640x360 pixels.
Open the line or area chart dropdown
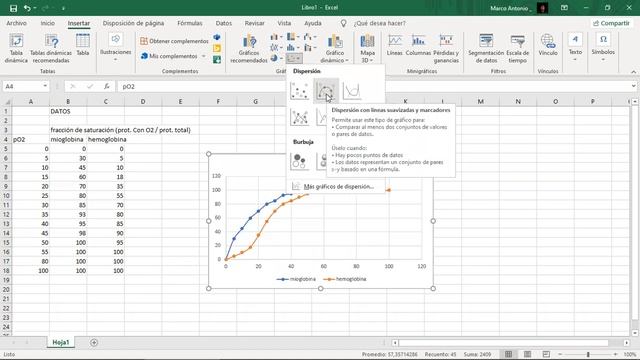click(276, 48)
